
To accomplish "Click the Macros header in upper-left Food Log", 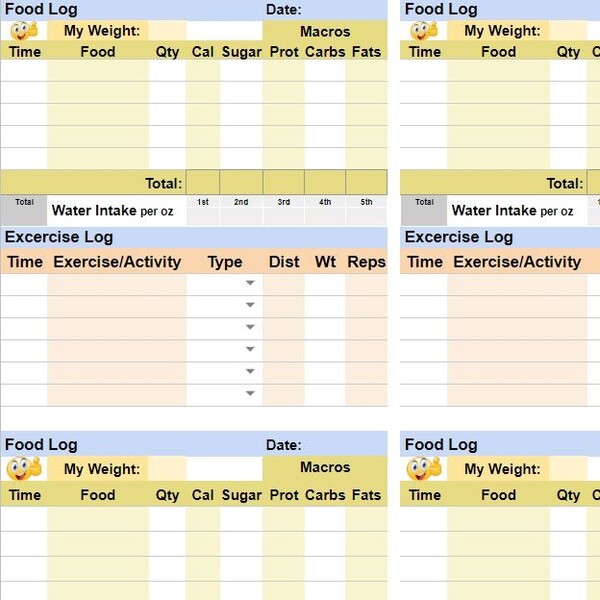I will (x=325, y=31).
